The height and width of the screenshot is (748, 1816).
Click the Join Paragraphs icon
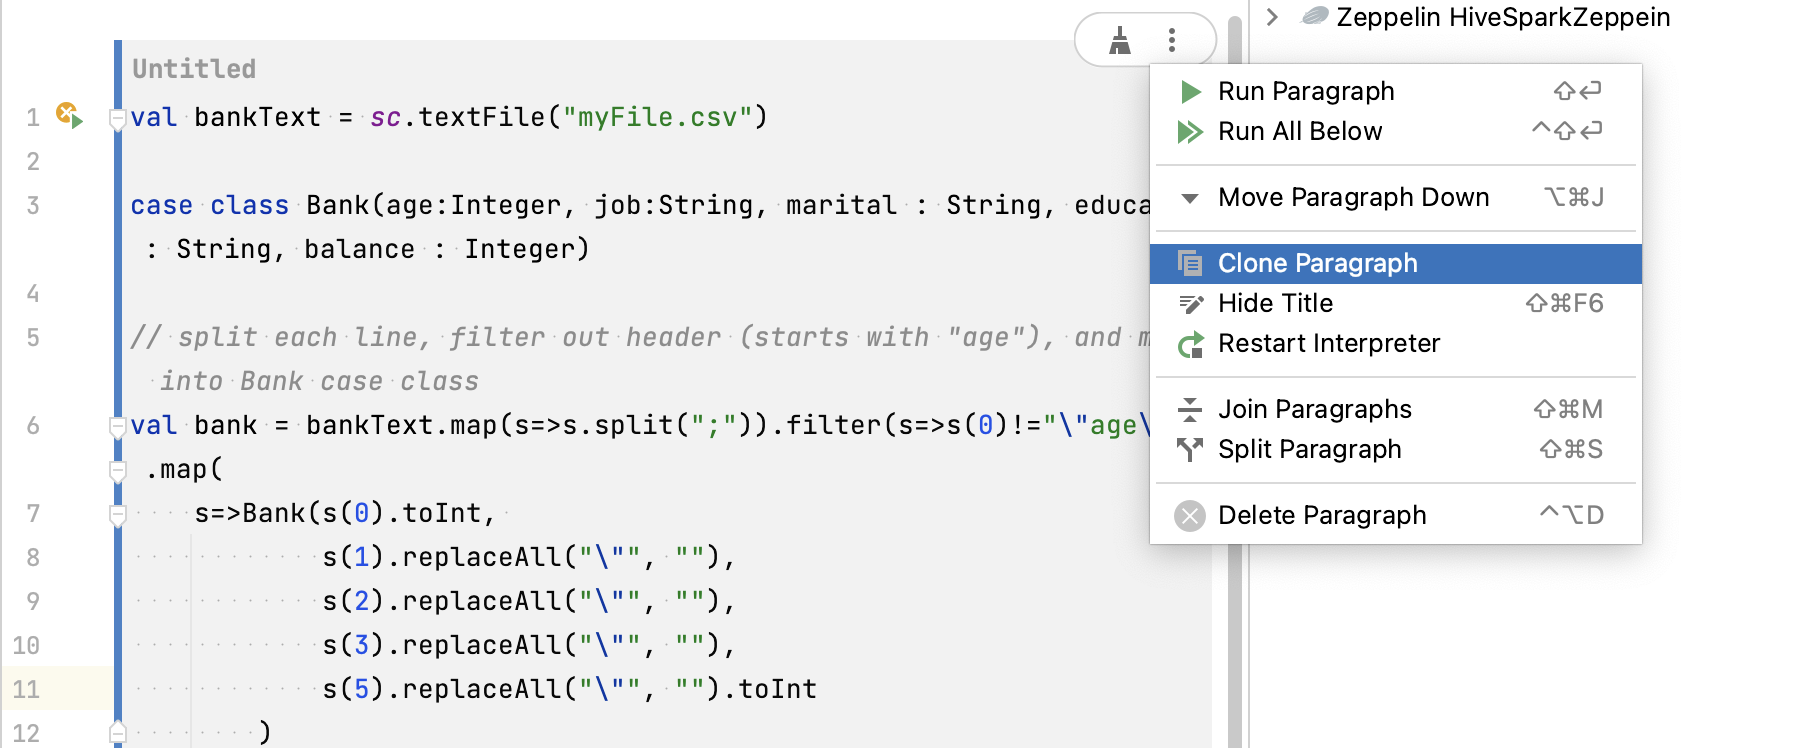1190,409
